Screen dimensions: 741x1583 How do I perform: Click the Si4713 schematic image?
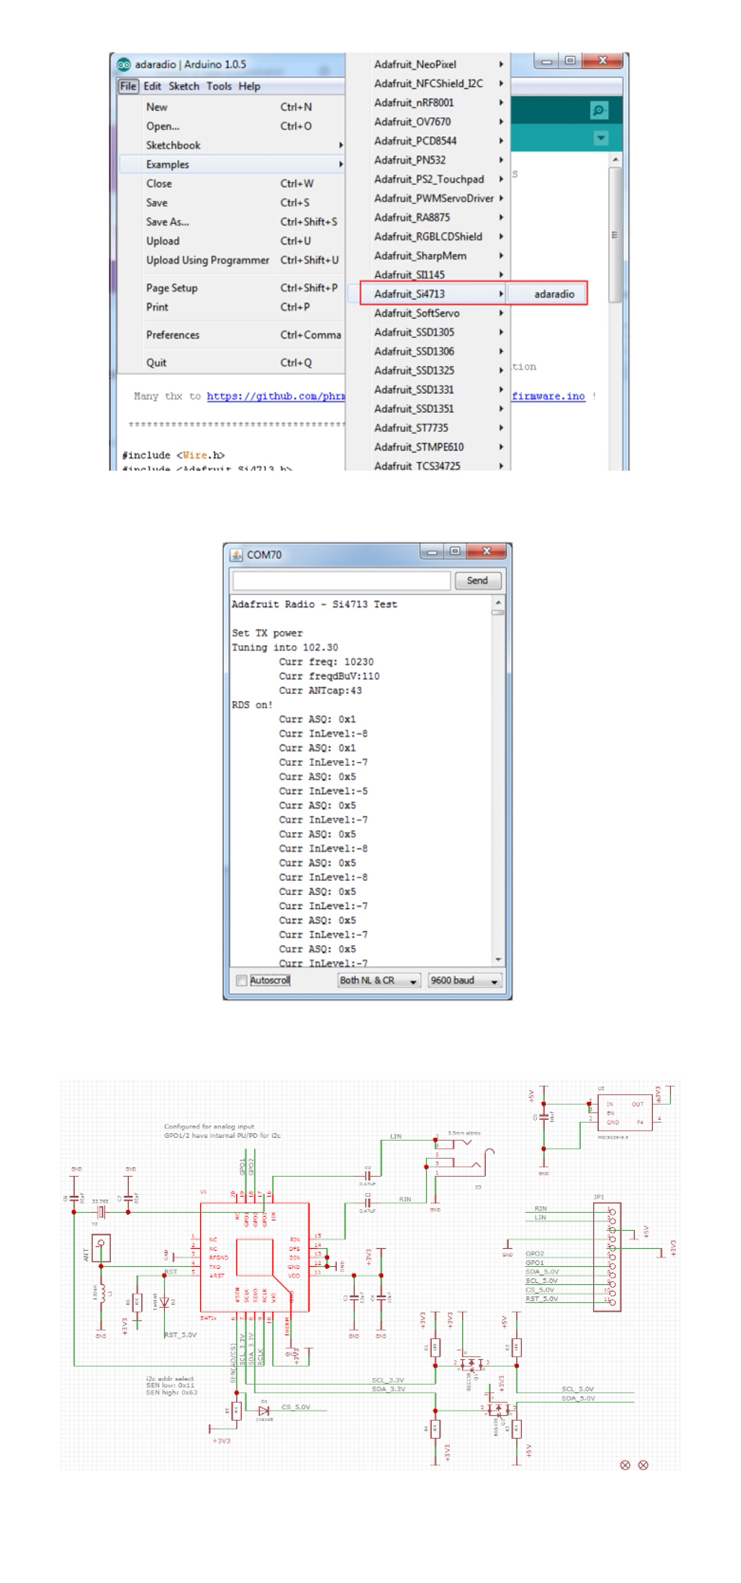coord(369,1275)
